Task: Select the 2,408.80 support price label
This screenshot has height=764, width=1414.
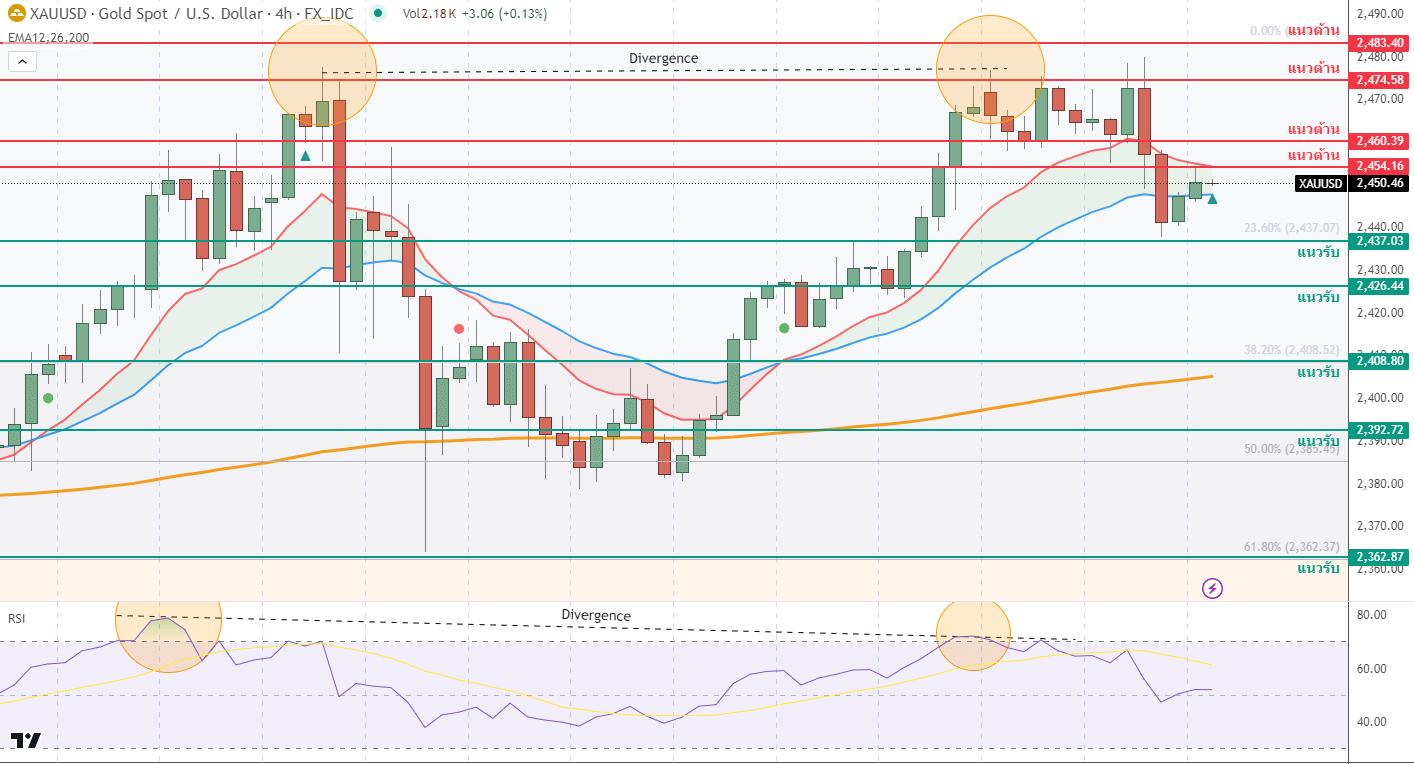Action: pos(1380,360)
